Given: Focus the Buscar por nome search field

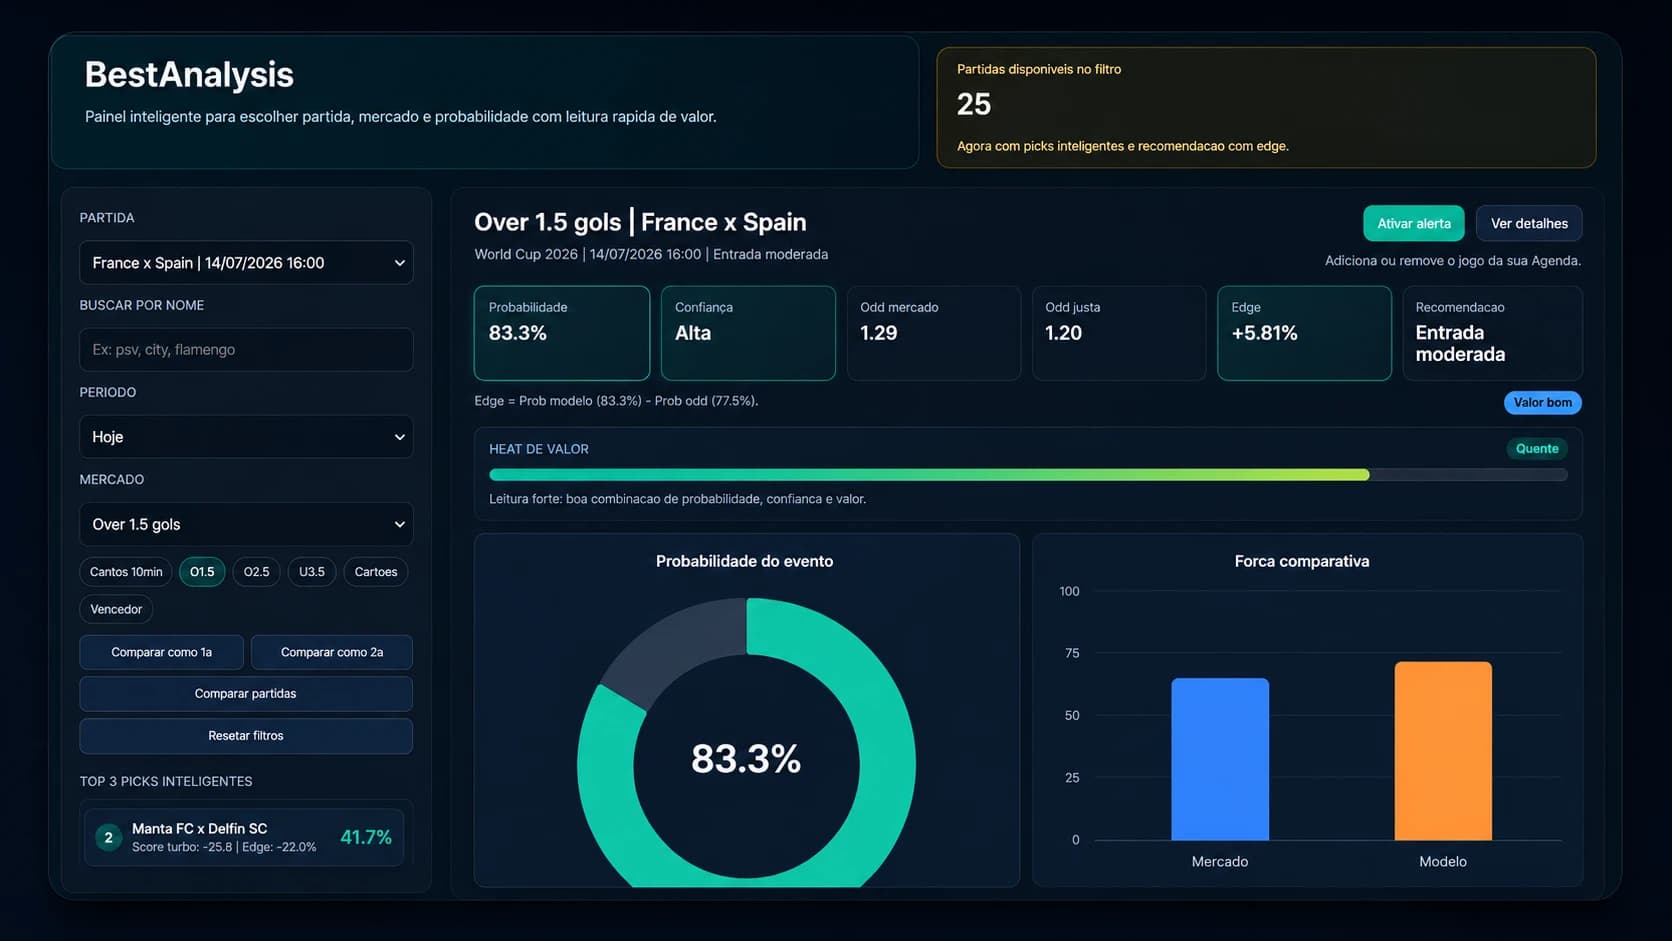Looking at the screenshot, I should (x=246, y=350).
